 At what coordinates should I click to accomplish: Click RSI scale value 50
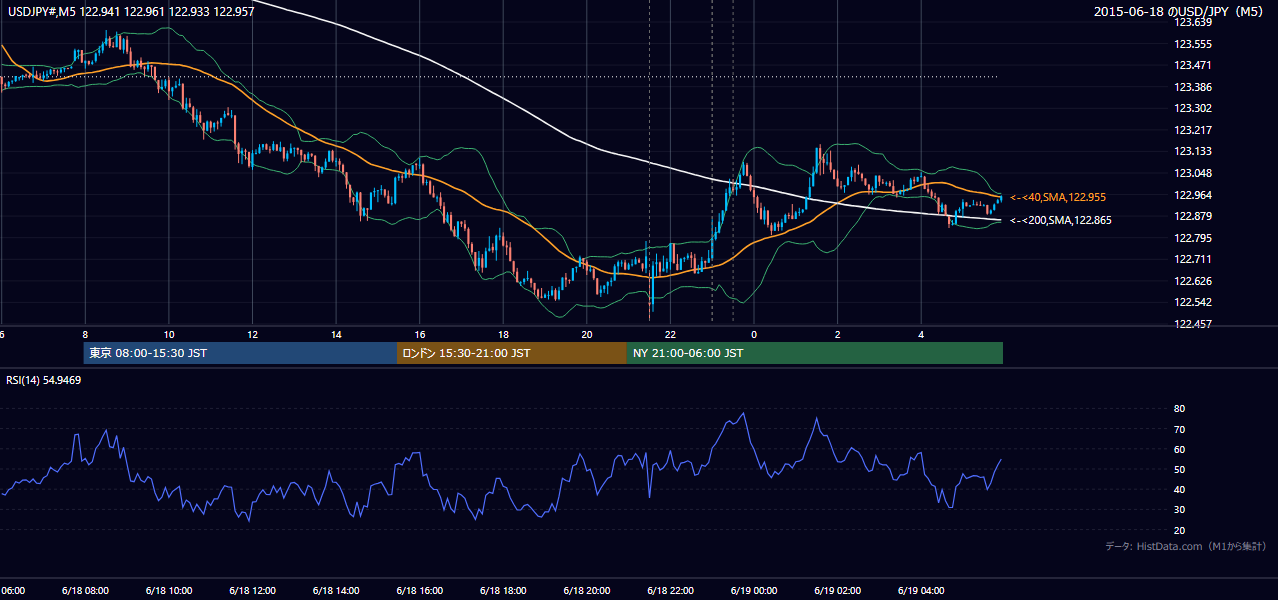[x=1179, y=470]
